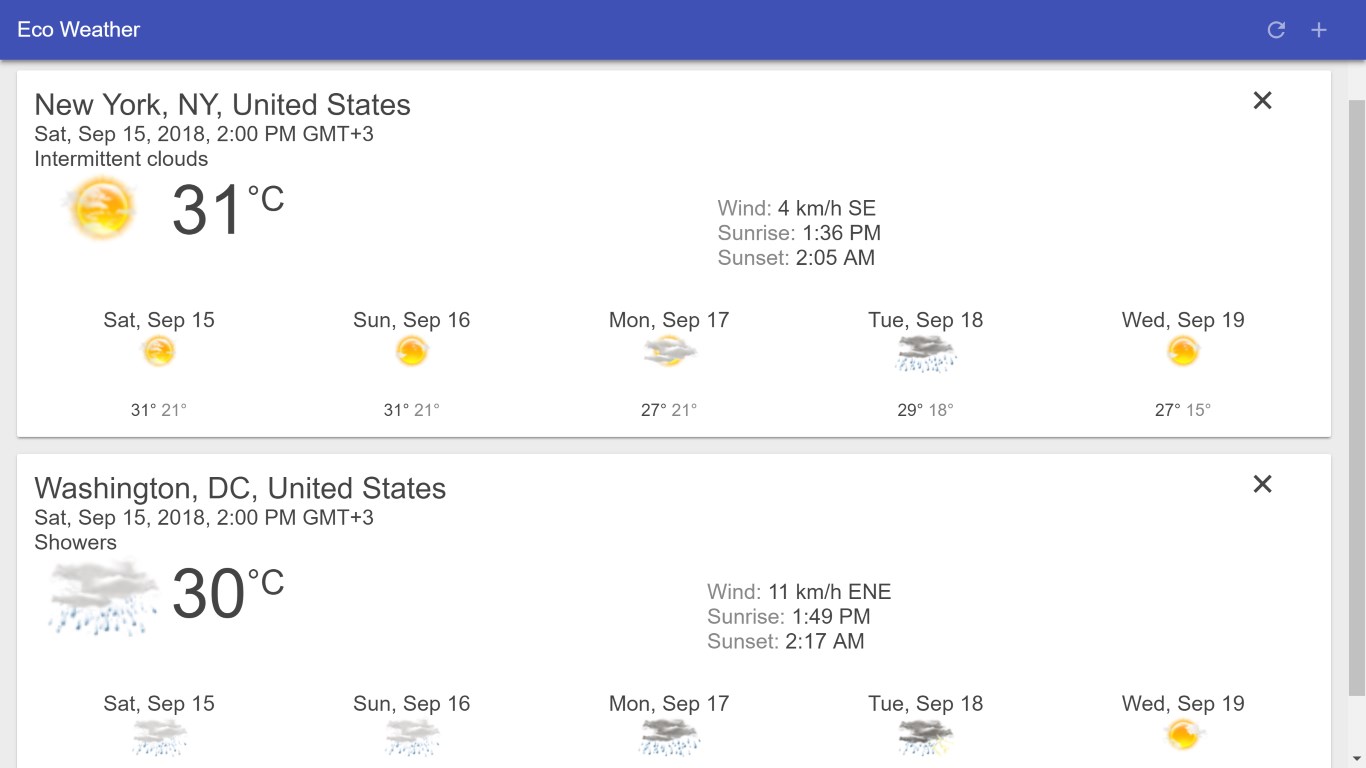Image resolution: width=1366 pixels, height=768 pixels.
Task: Click New York's large current weather sun icon
Action: pyautogui.click(x=100, y=209)
